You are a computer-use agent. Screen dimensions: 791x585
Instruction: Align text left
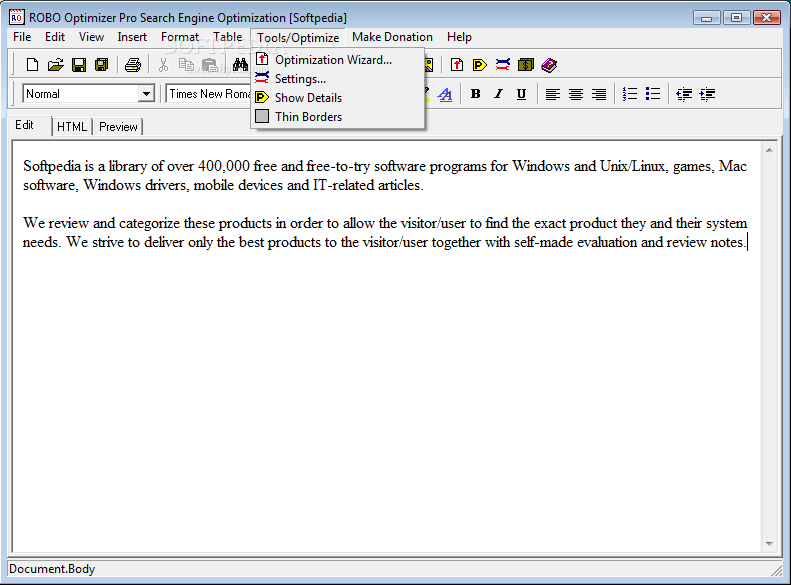point(553,94)
